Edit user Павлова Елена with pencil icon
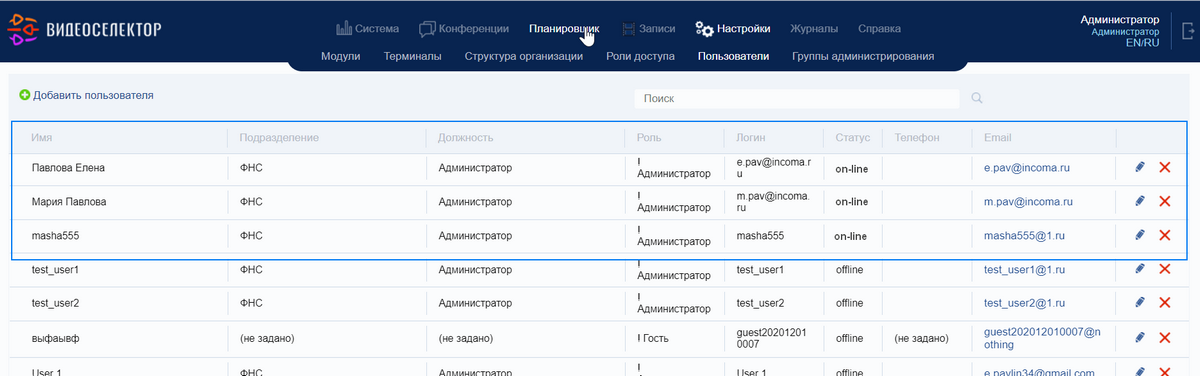The image size is (1200, 376). click(1140, 168)
